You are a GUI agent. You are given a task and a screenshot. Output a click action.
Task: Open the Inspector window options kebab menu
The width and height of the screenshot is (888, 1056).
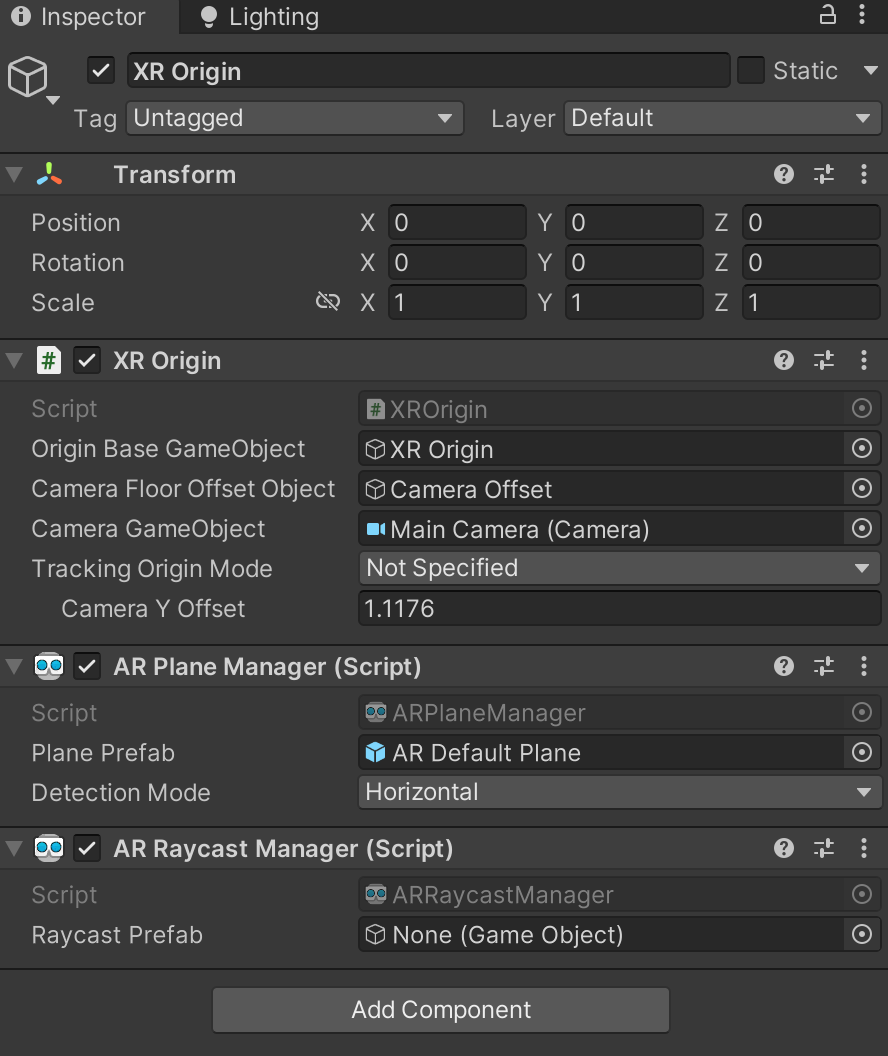coord(864,16)
